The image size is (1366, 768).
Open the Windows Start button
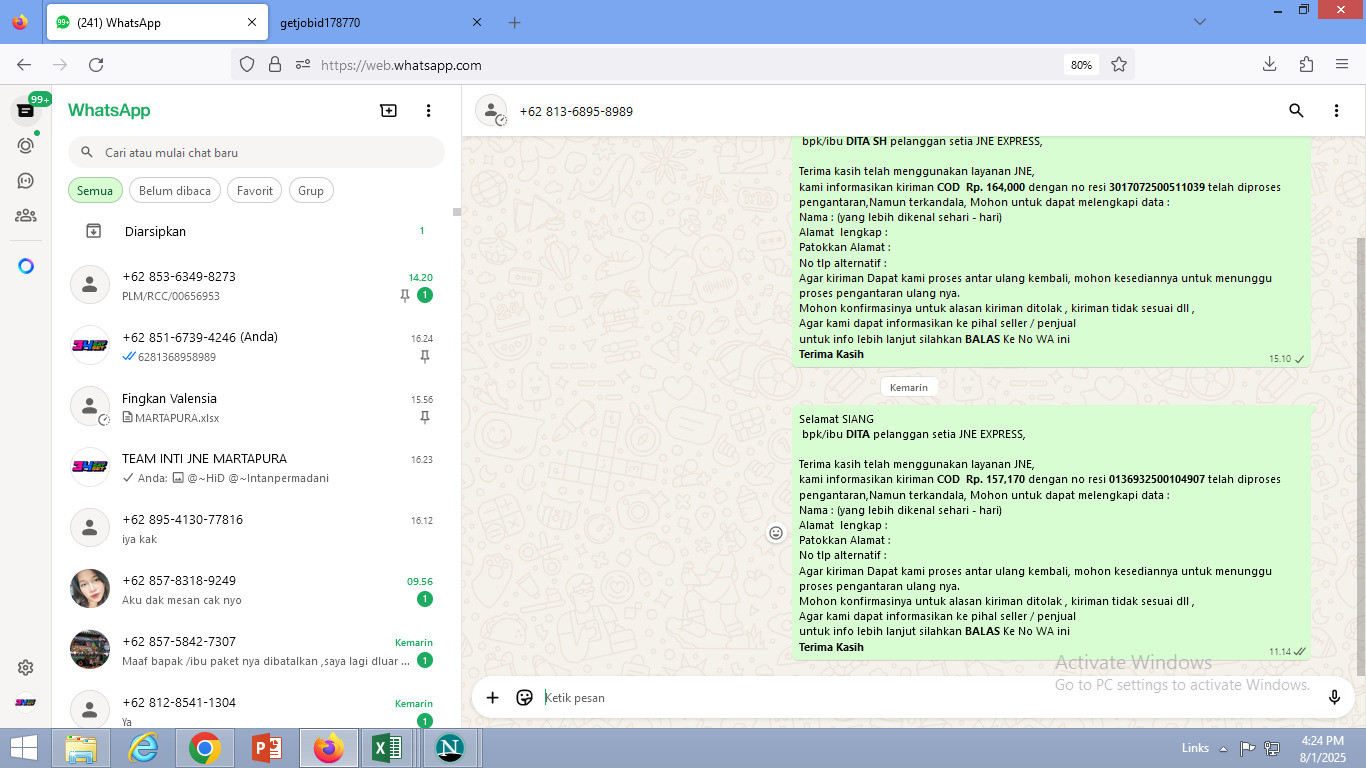coord(24,748)
